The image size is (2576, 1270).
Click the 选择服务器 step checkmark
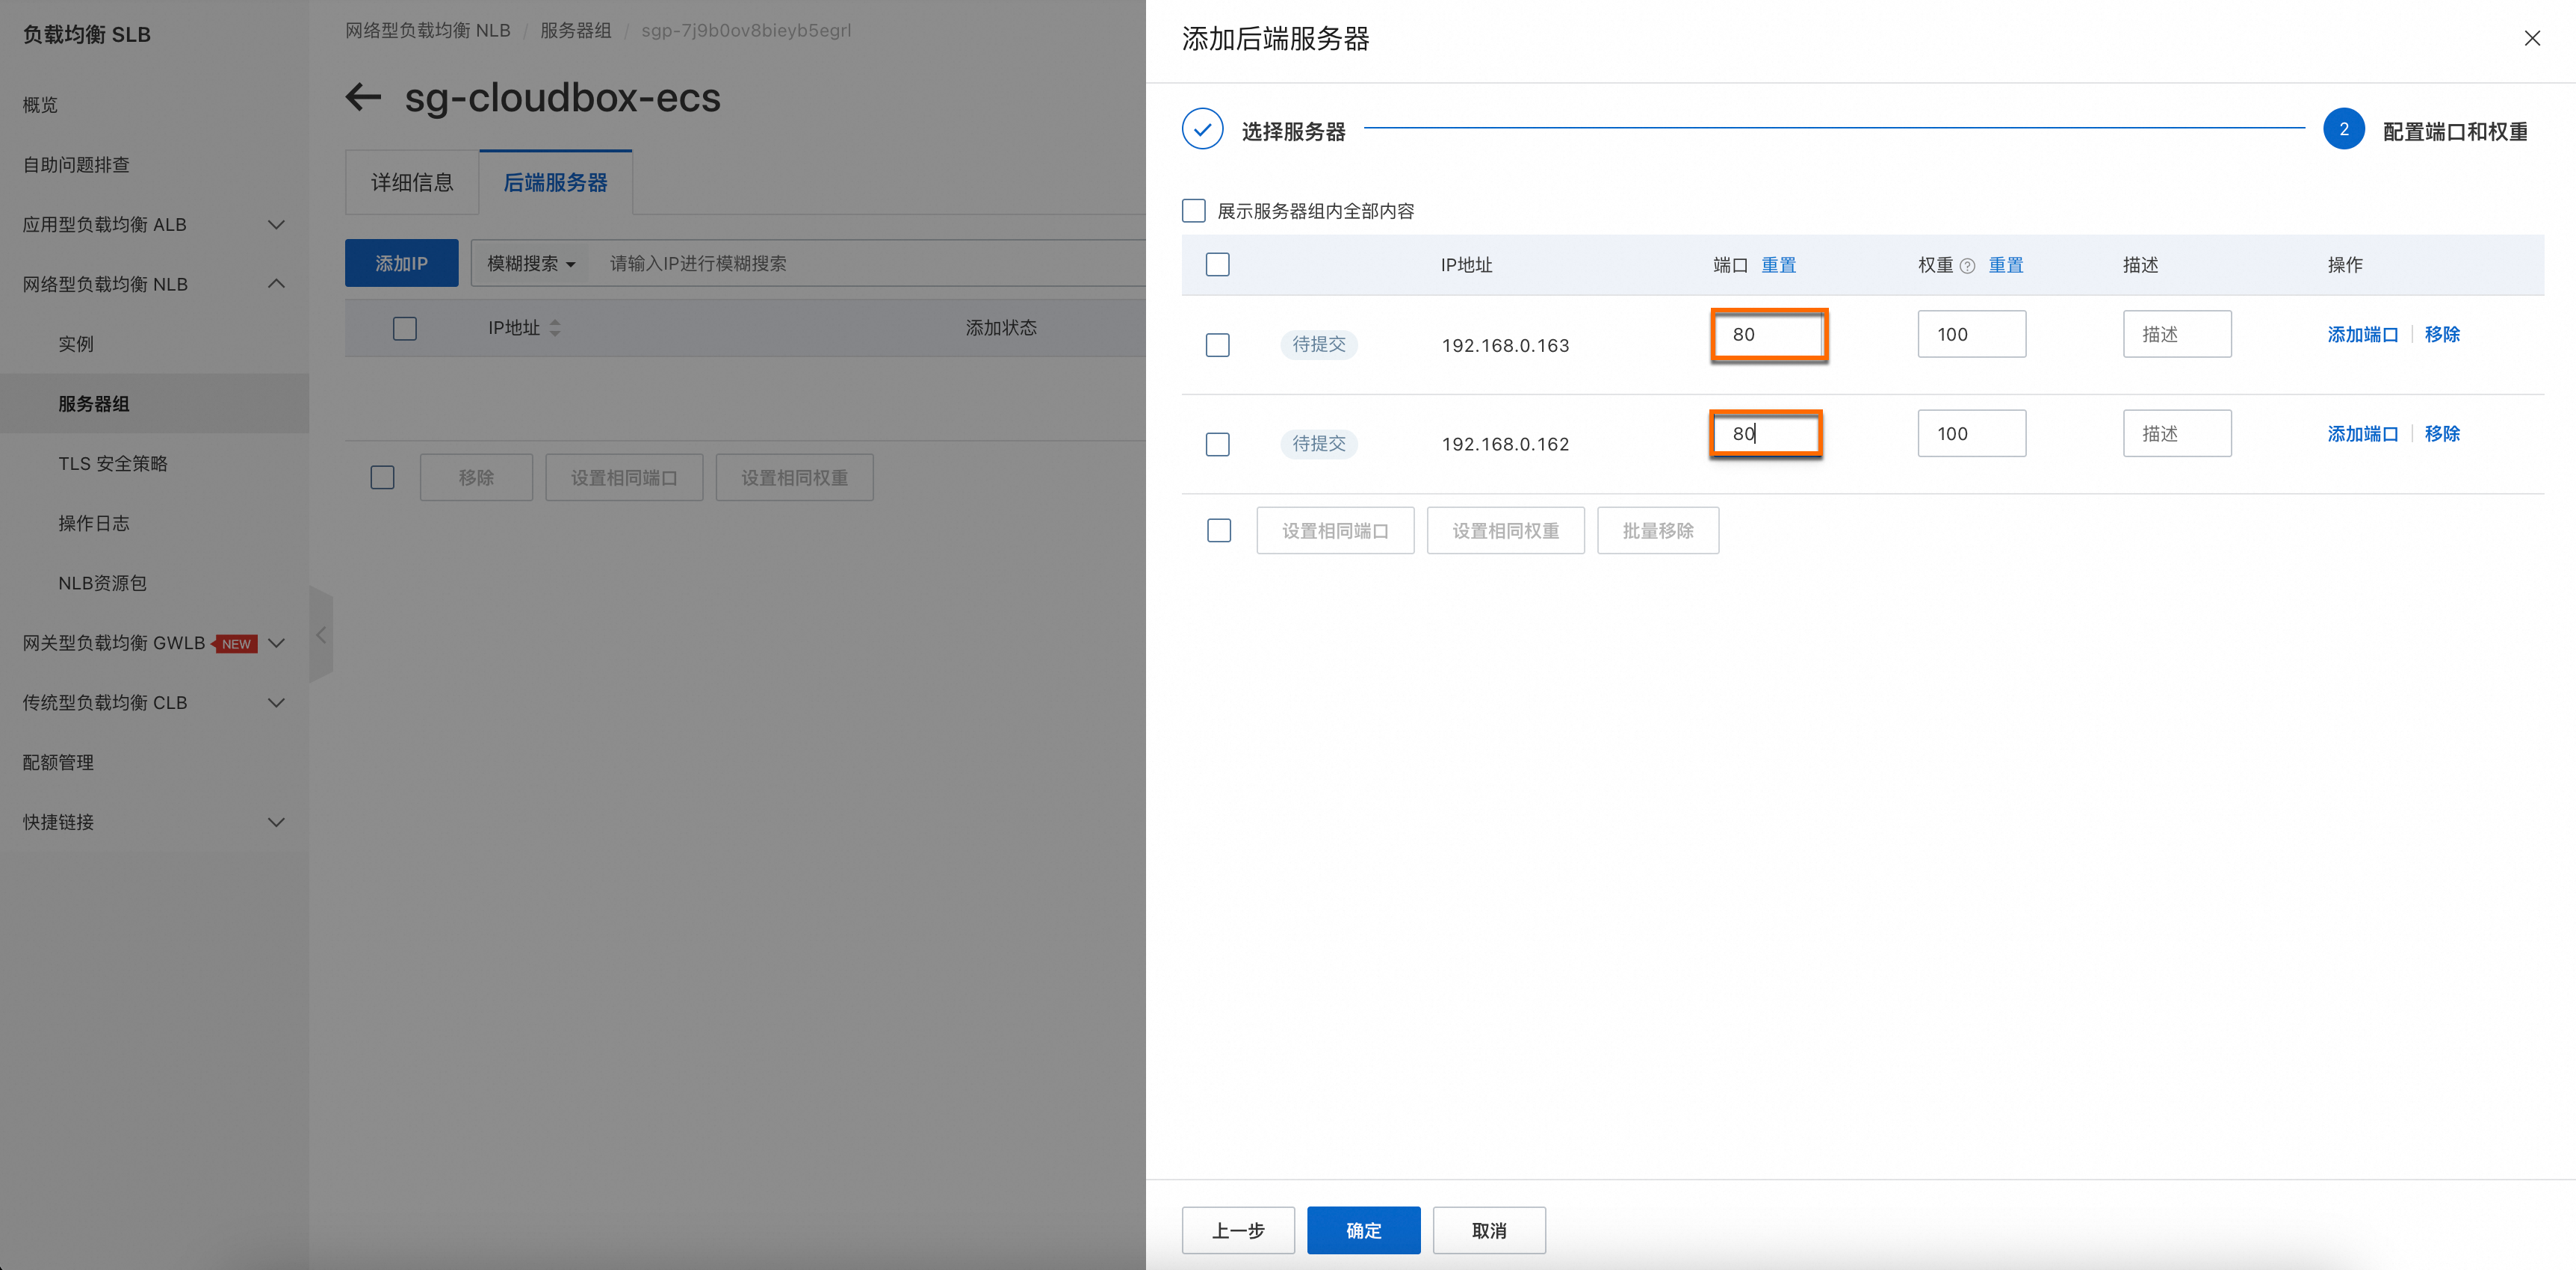(1202, 130)
